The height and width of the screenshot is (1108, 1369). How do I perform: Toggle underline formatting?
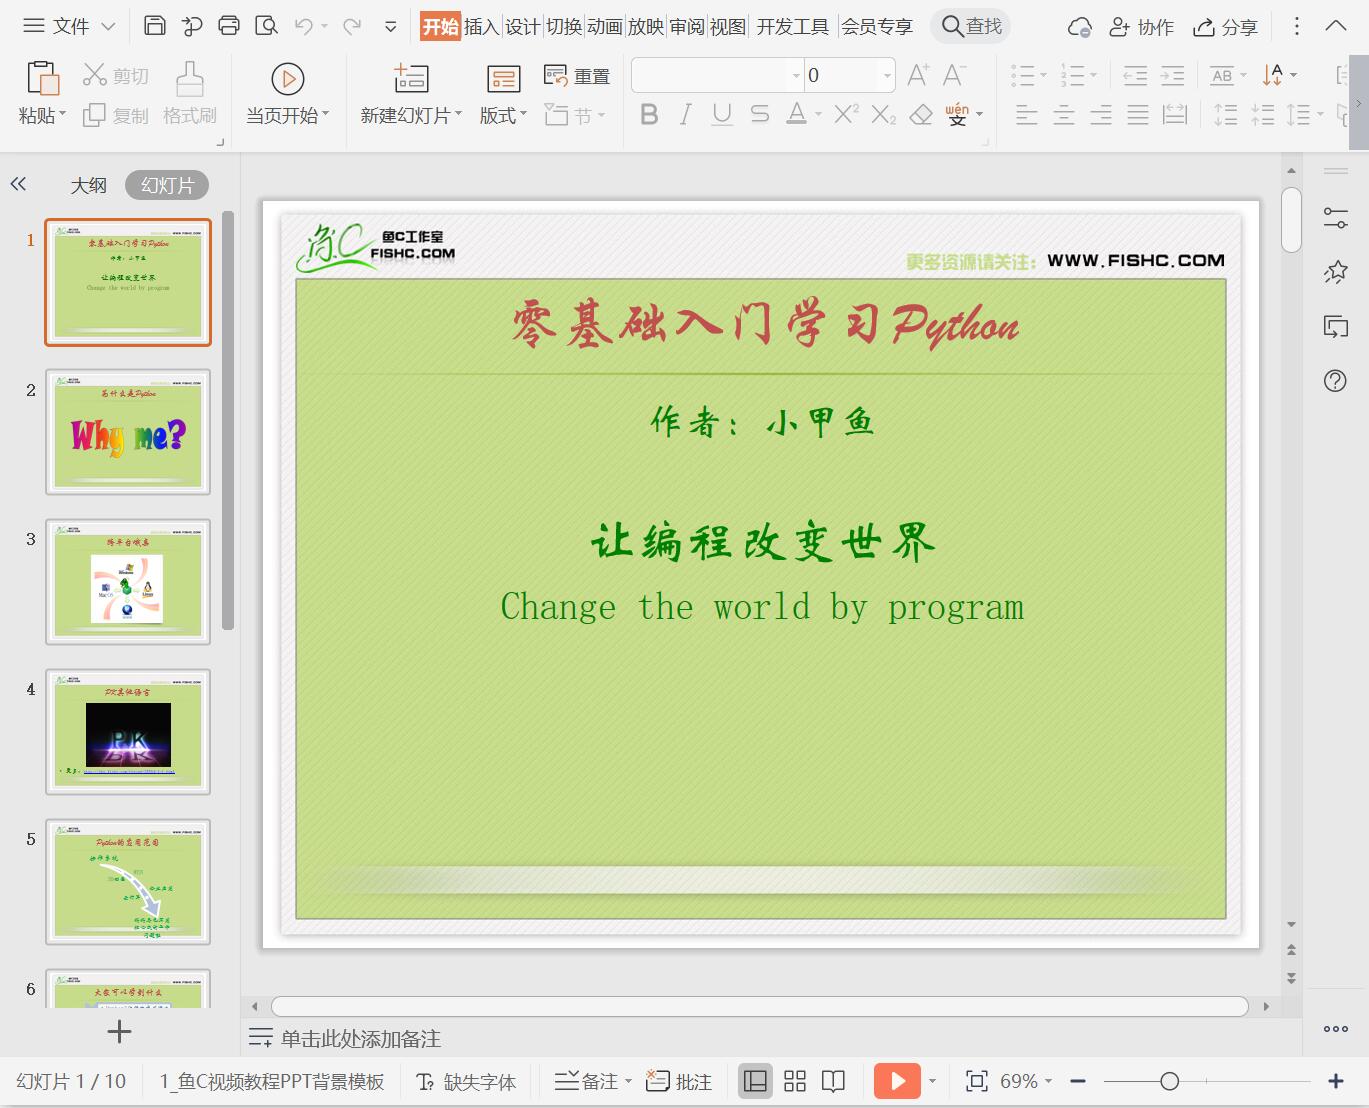[x=721, y=114]
